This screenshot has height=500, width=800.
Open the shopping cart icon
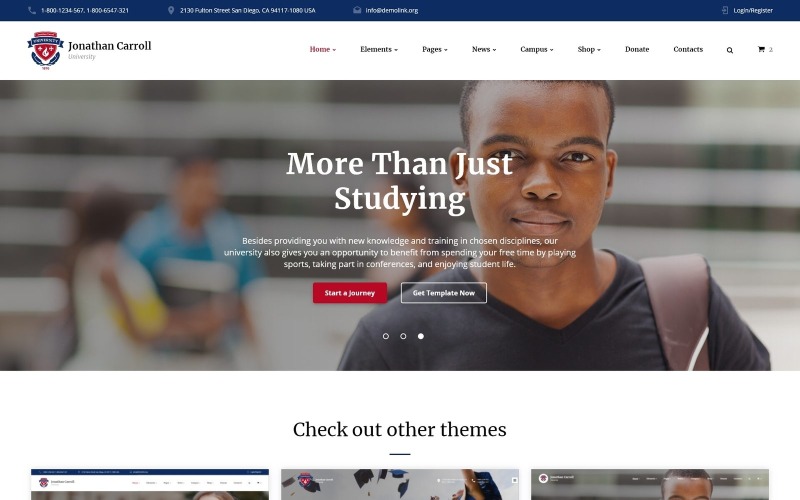[x=761, y=49]
